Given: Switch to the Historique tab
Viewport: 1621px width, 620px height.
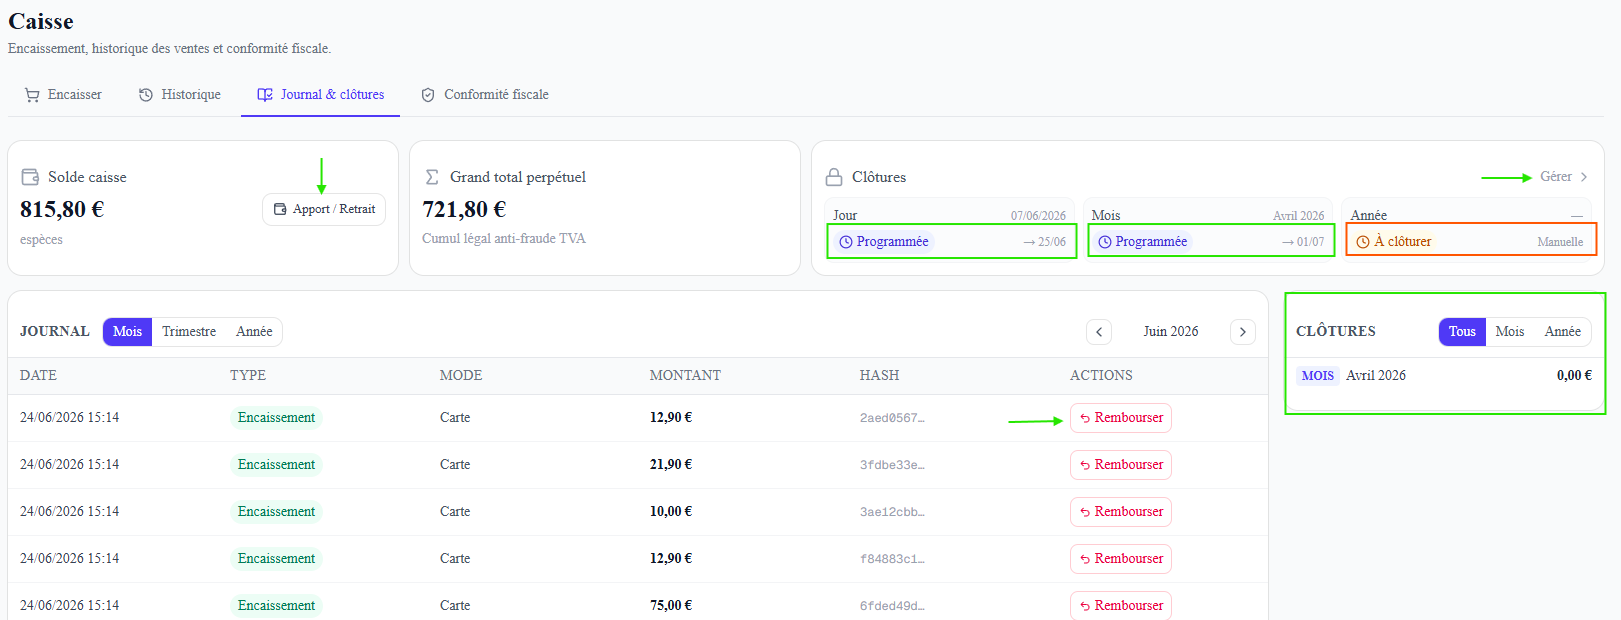Looking at the screenshot, I should pyautogui.click(x=179, y=95).
